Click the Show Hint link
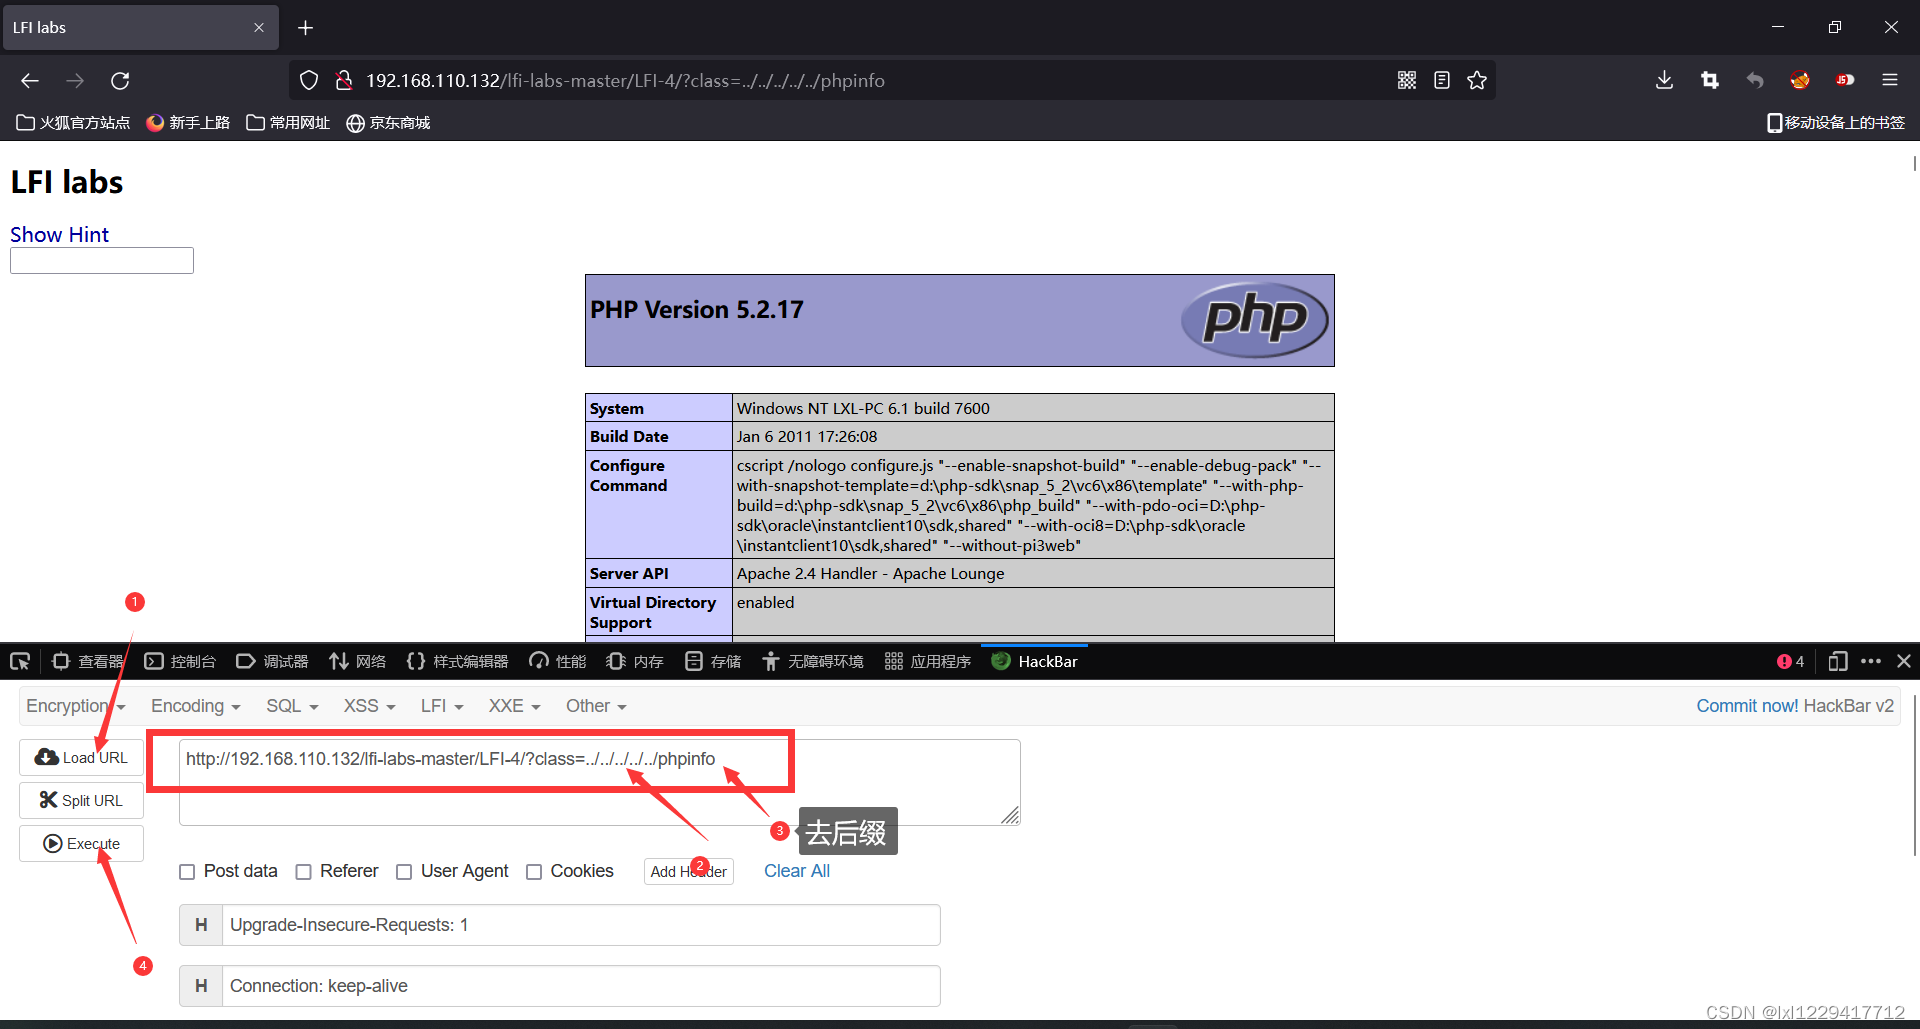 tap(59, 234)
